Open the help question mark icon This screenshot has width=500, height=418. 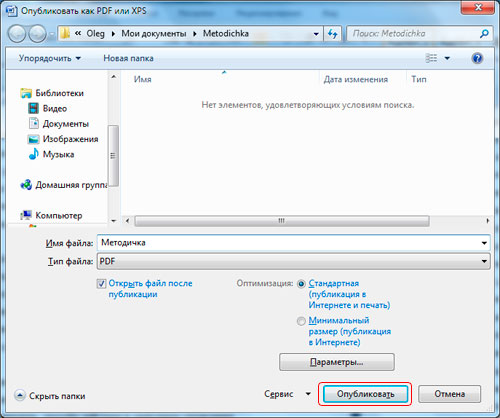(x=477, y=58)
